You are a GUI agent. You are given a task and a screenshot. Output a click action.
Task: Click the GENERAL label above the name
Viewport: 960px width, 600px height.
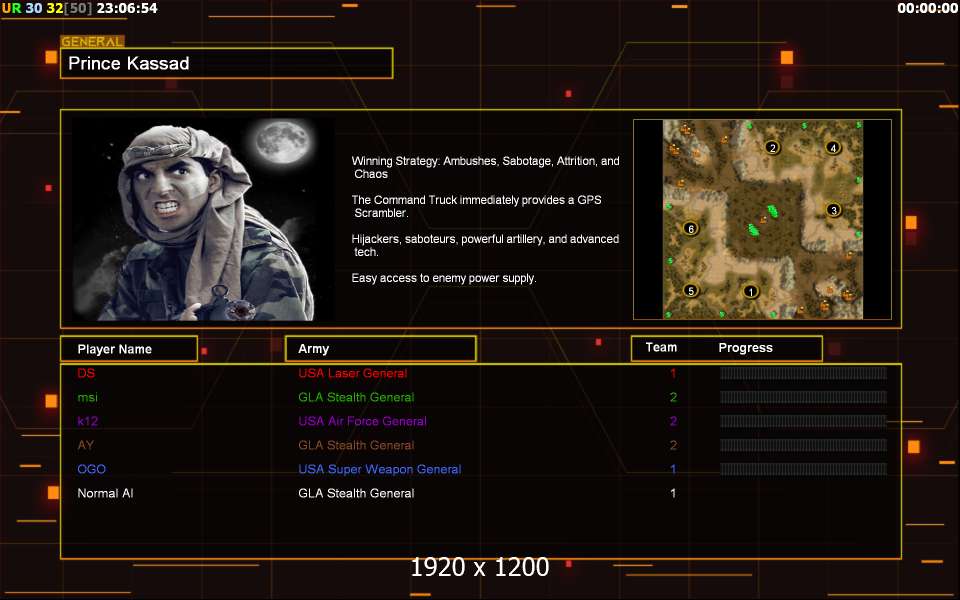pos(92,42)
